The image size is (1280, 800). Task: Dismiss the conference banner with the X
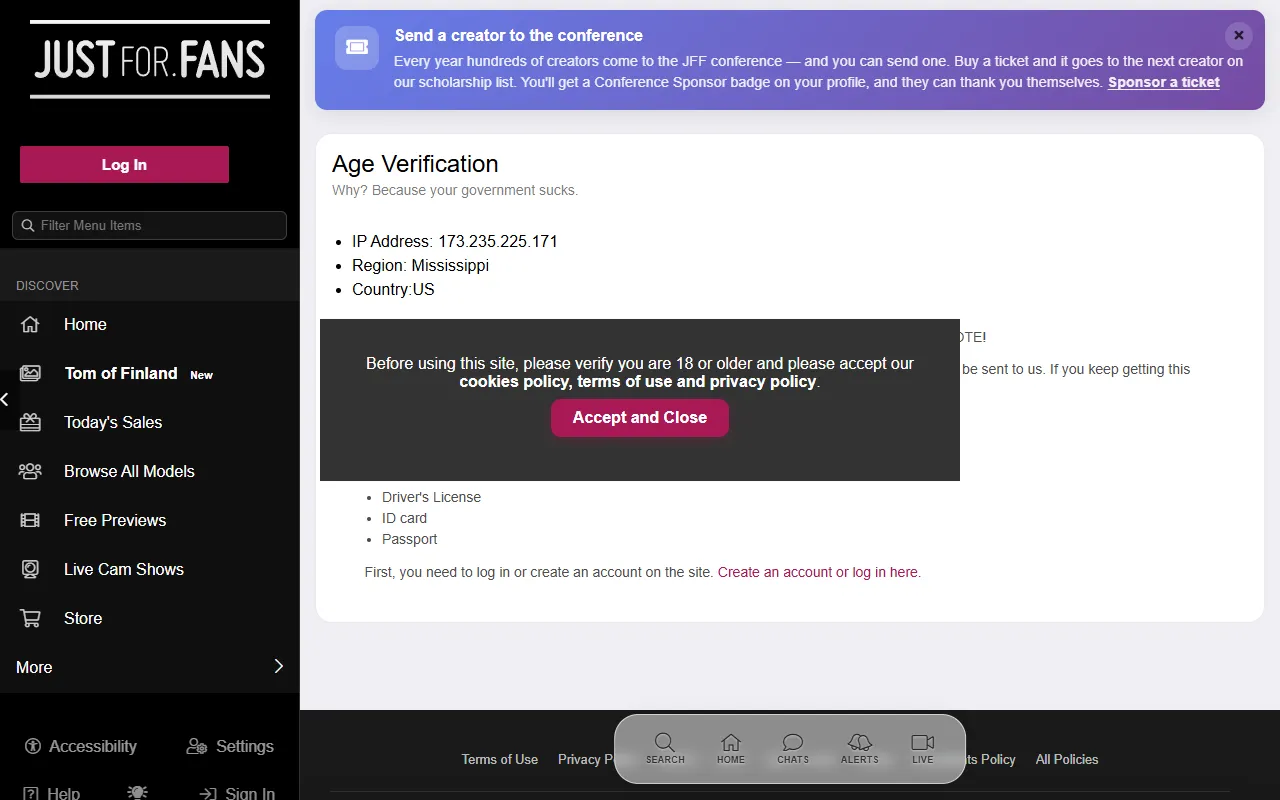(x=1238, y=35)
